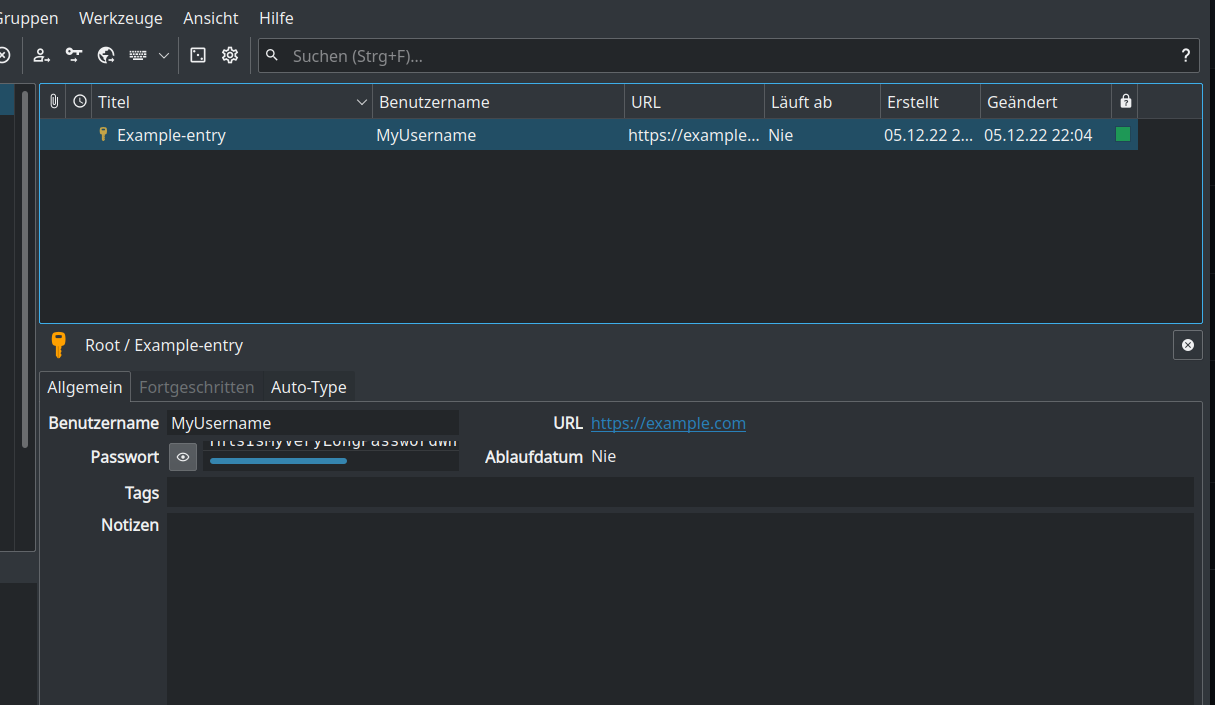The width and height of the screenshot is (1215, 705).
Task: Copy the password to clipboard
Action: (x=72, y=55)
